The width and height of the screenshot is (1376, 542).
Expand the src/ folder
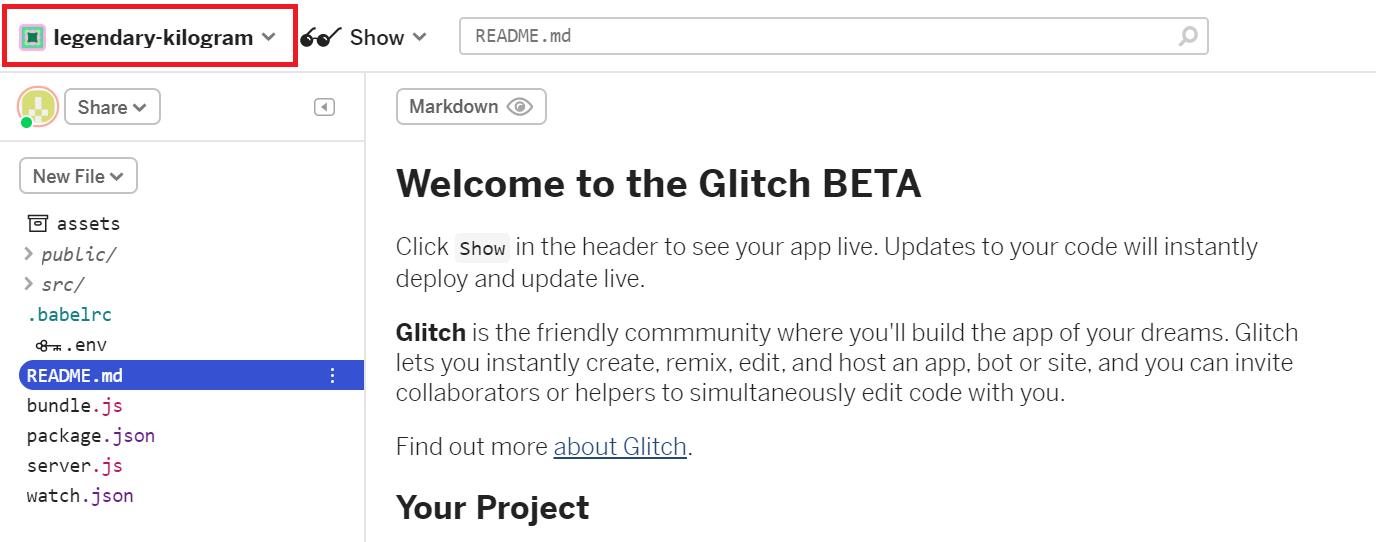(x=55, y=284)
